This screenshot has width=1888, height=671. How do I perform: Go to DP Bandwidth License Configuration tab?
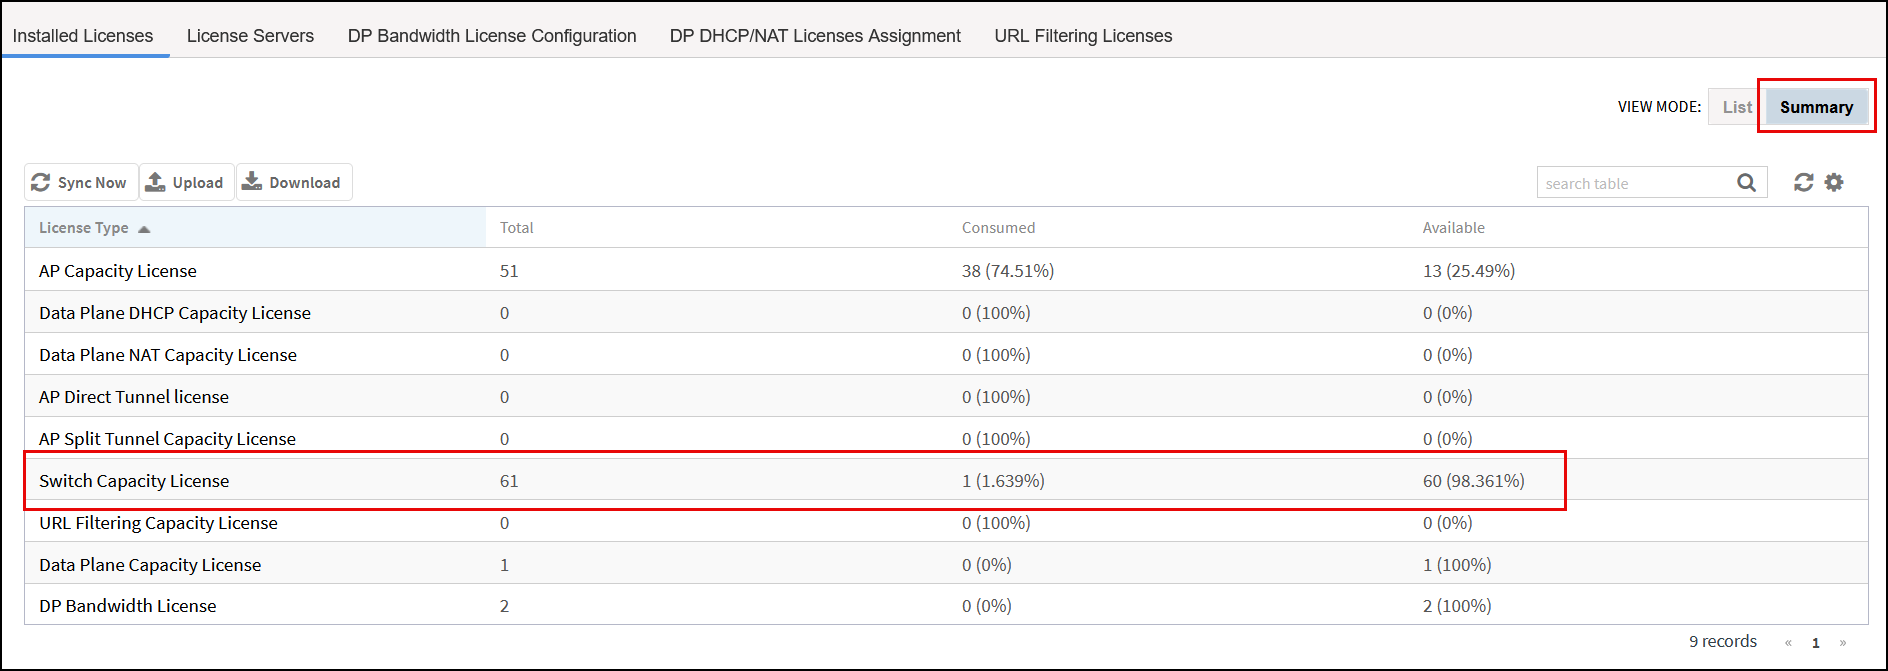coord(492,36)
